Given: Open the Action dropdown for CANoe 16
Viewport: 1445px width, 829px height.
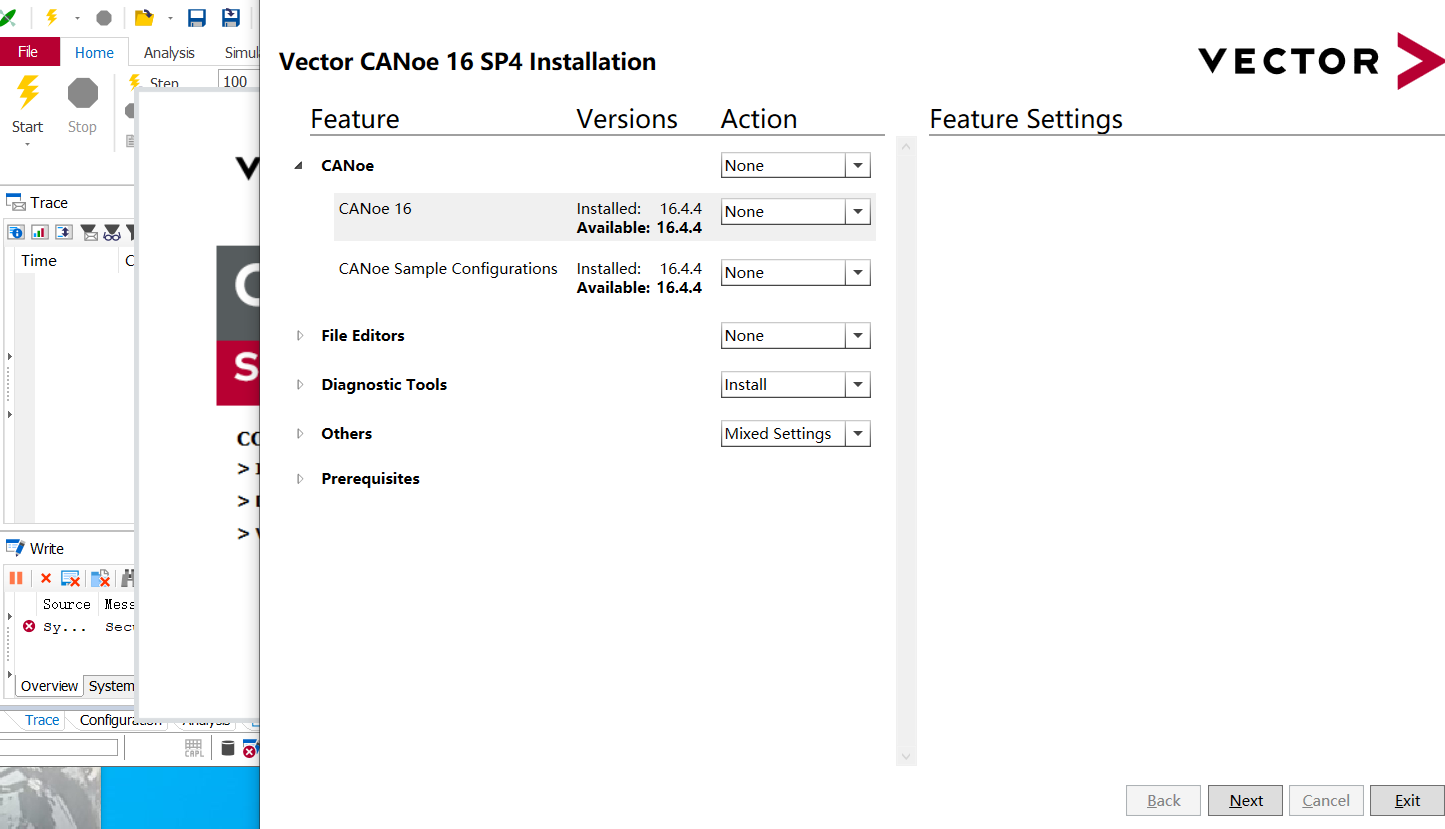Looking at the screenshot, I should 857,212.
